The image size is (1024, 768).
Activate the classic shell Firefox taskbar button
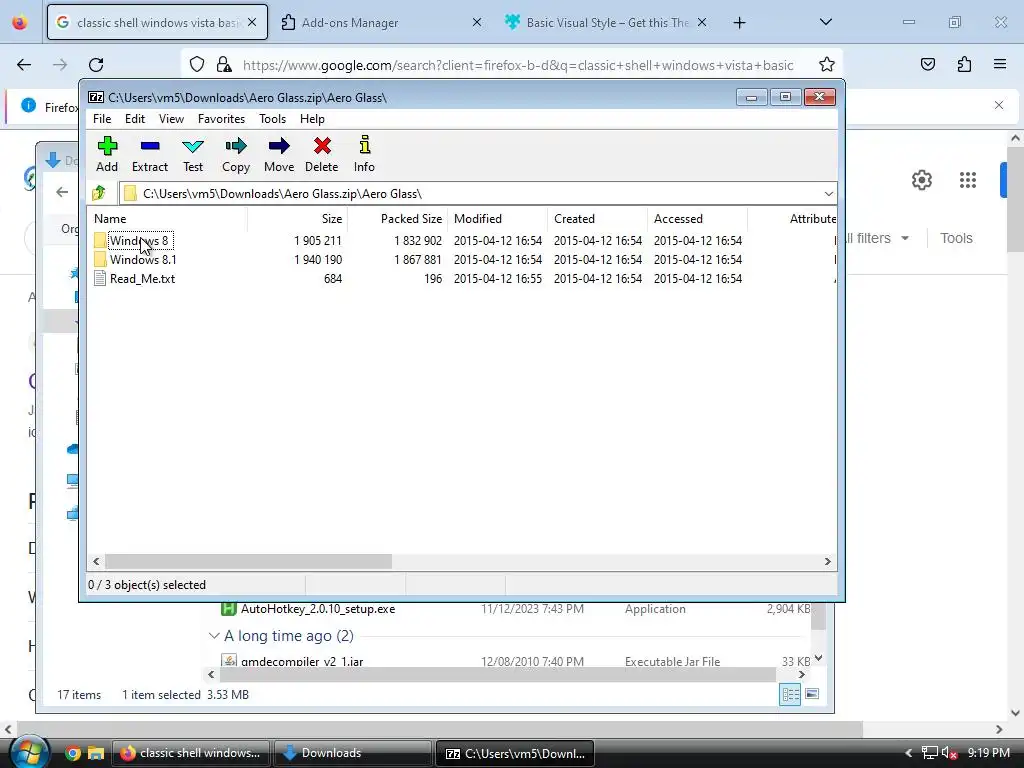click(x=191, y=753)
